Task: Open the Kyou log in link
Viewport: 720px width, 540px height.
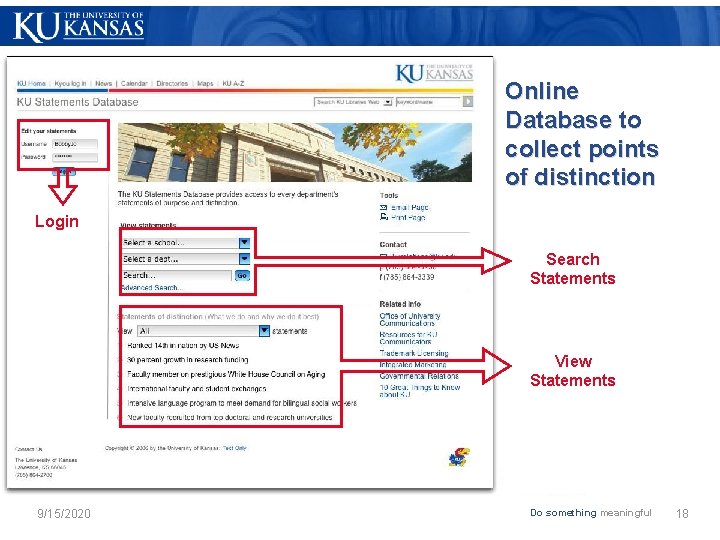Action: (70, 84)
